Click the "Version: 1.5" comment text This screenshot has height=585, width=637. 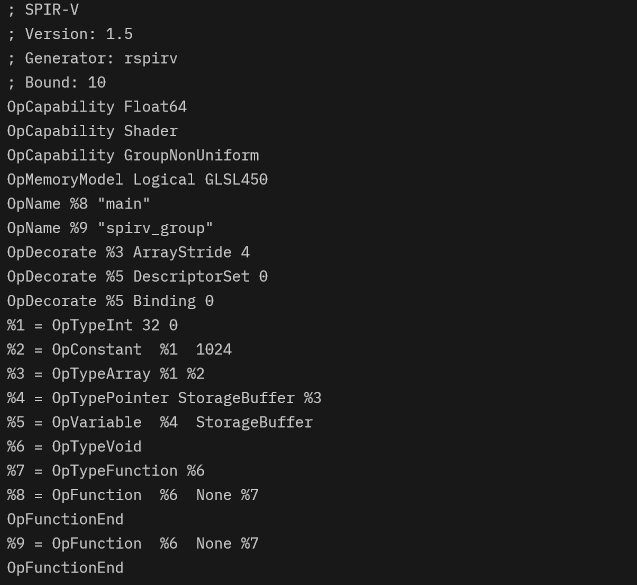tap(79, 34)
